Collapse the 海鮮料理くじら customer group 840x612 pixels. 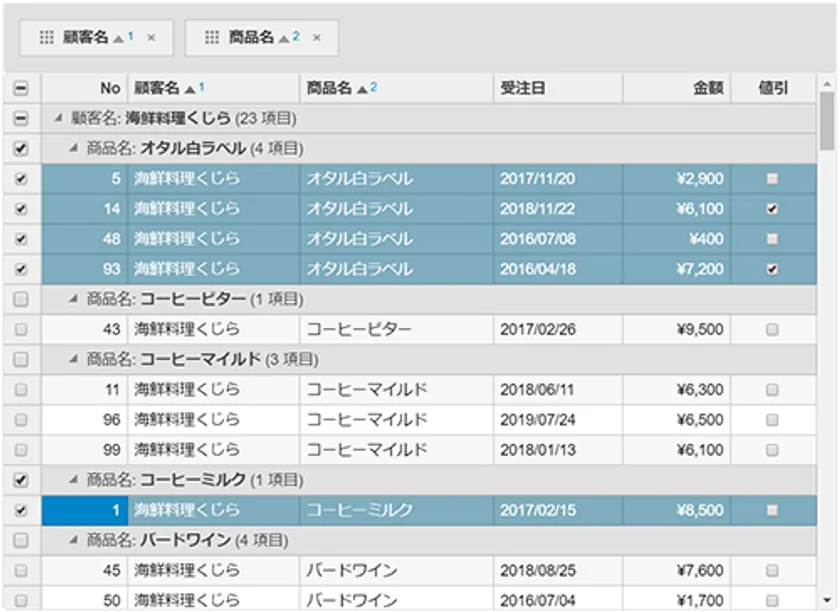[x=60, y=119]
